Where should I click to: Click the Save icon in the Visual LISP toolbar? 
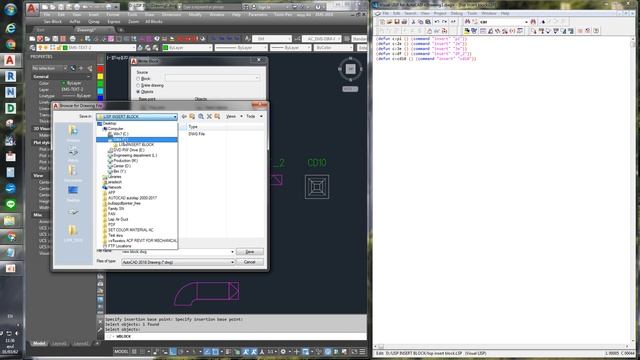click(397, 22)
